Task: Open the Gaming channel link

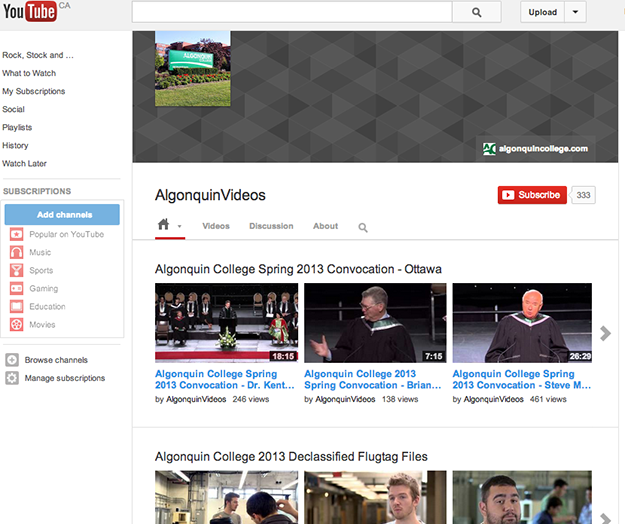Action: point(43,288)
